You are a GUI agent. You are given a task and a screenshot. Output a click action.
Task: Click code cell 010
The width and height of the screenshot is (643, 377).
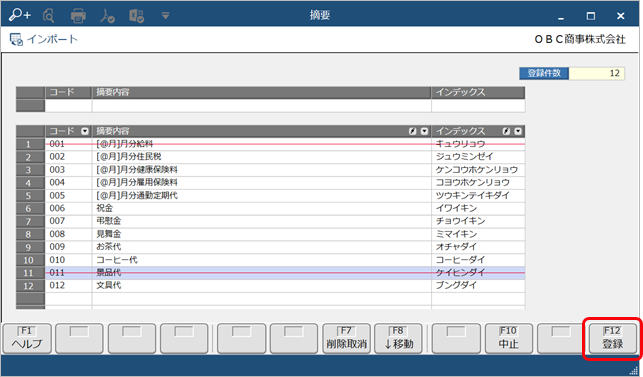(68, 260)
